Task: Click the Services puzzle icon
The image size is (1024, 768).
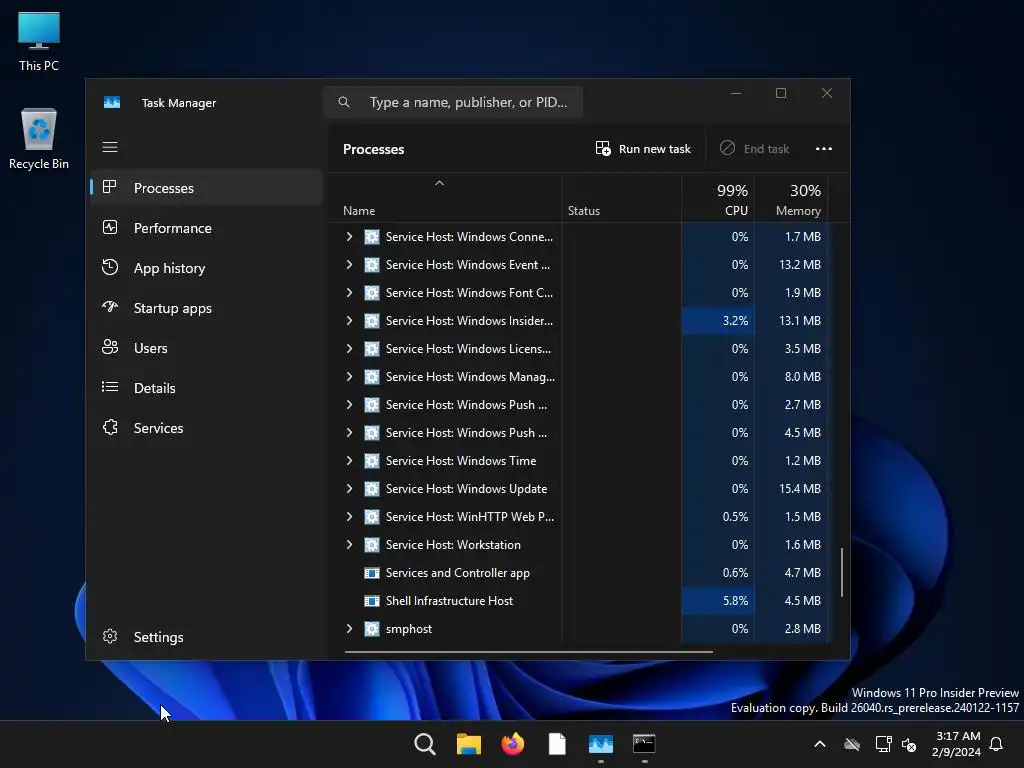Action: tap(110, 427)
